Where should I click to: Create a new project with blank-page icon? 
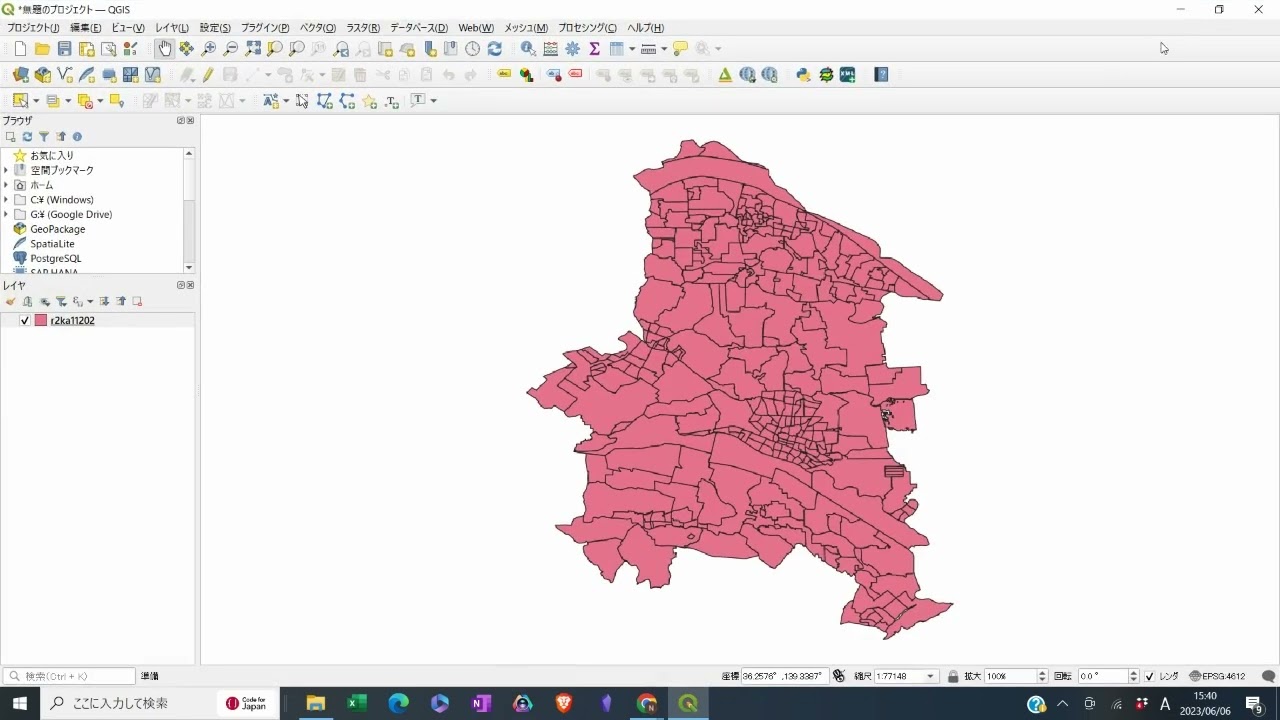(20, 48)
